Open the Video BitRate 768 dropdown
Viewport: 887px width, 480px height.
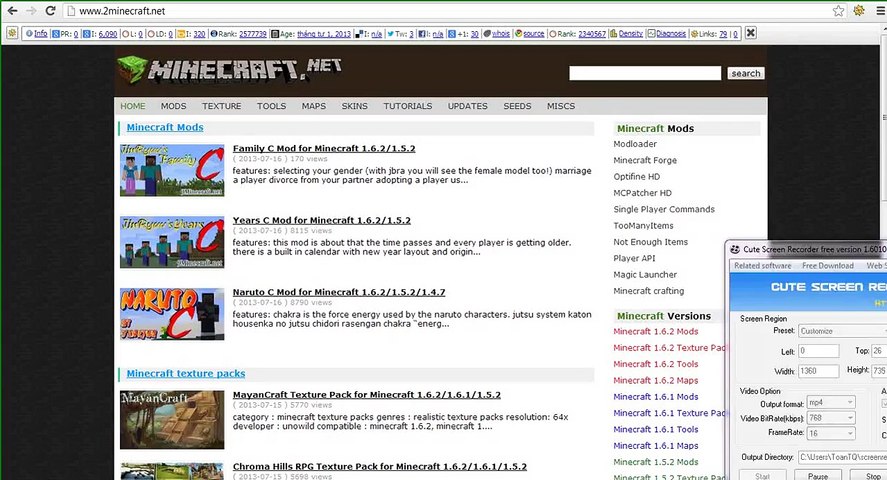(x=831, y=418)
